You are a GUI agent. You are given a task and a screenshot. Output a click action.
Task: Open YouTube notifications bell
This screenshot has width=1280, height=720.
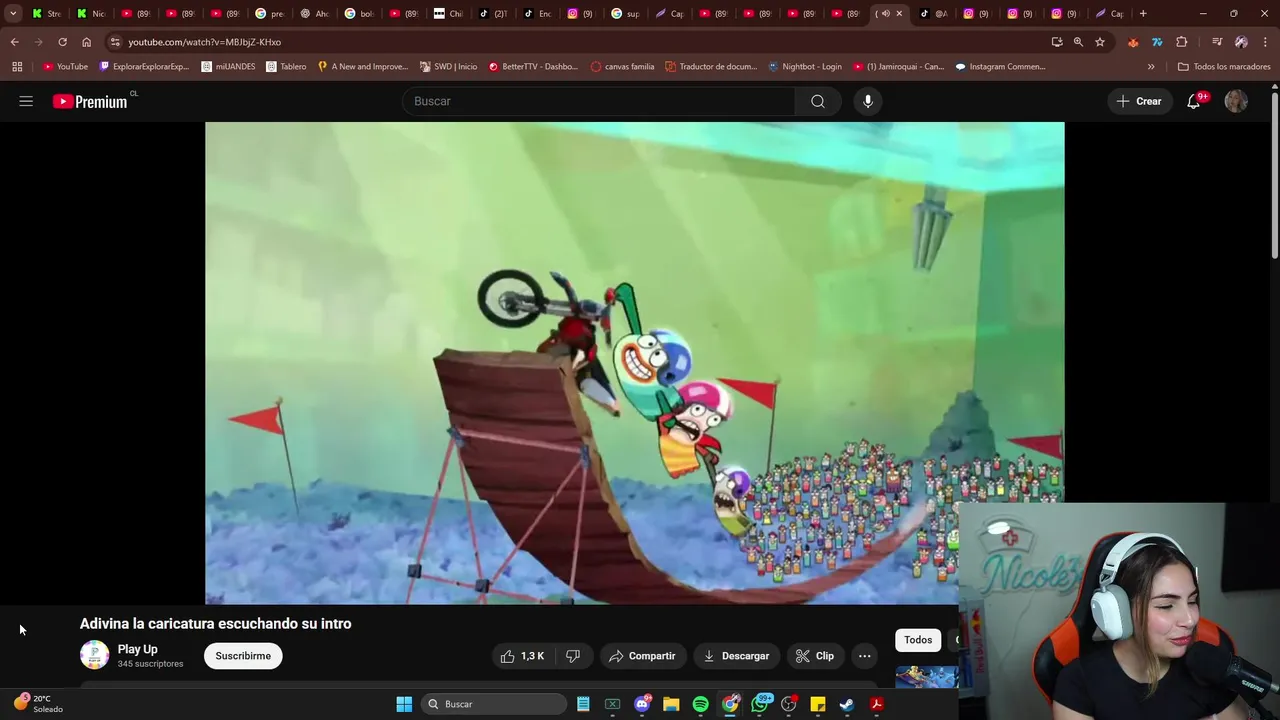click(x=1194, y=101)
